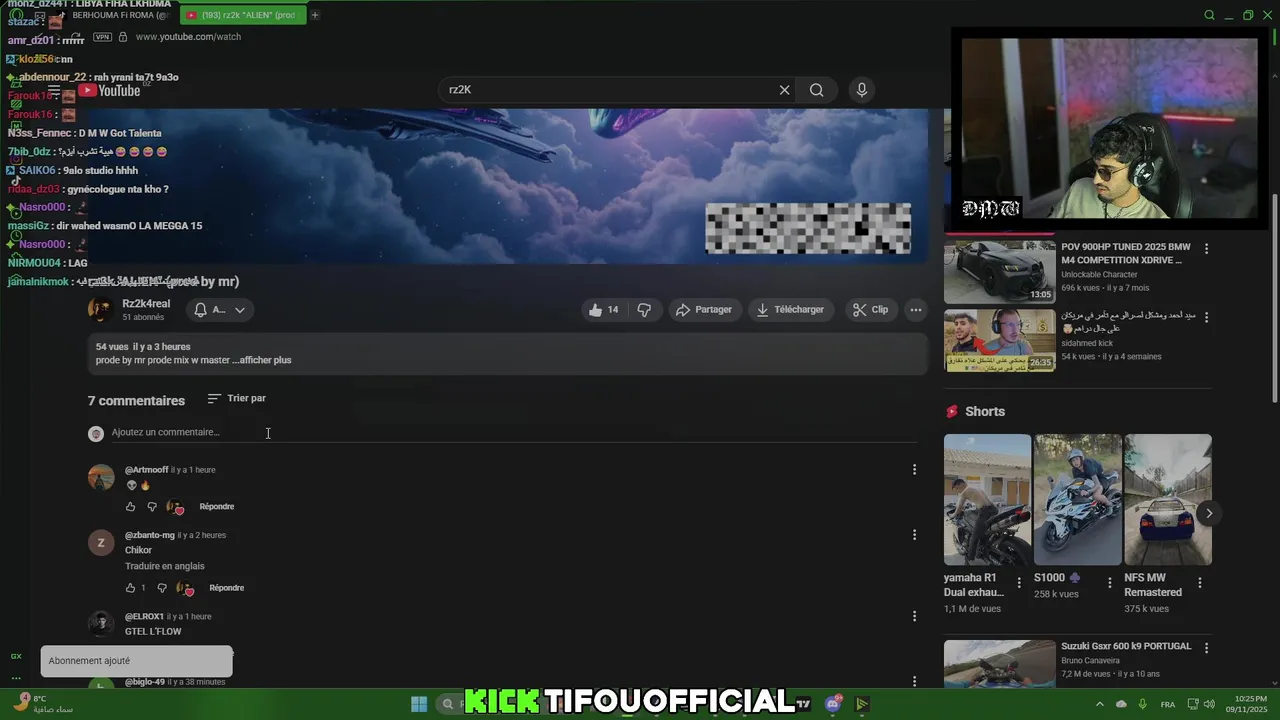Open the YouTube hamburger guide menu
Viewport: 1280px width, 720px height.
click(55, 91)
